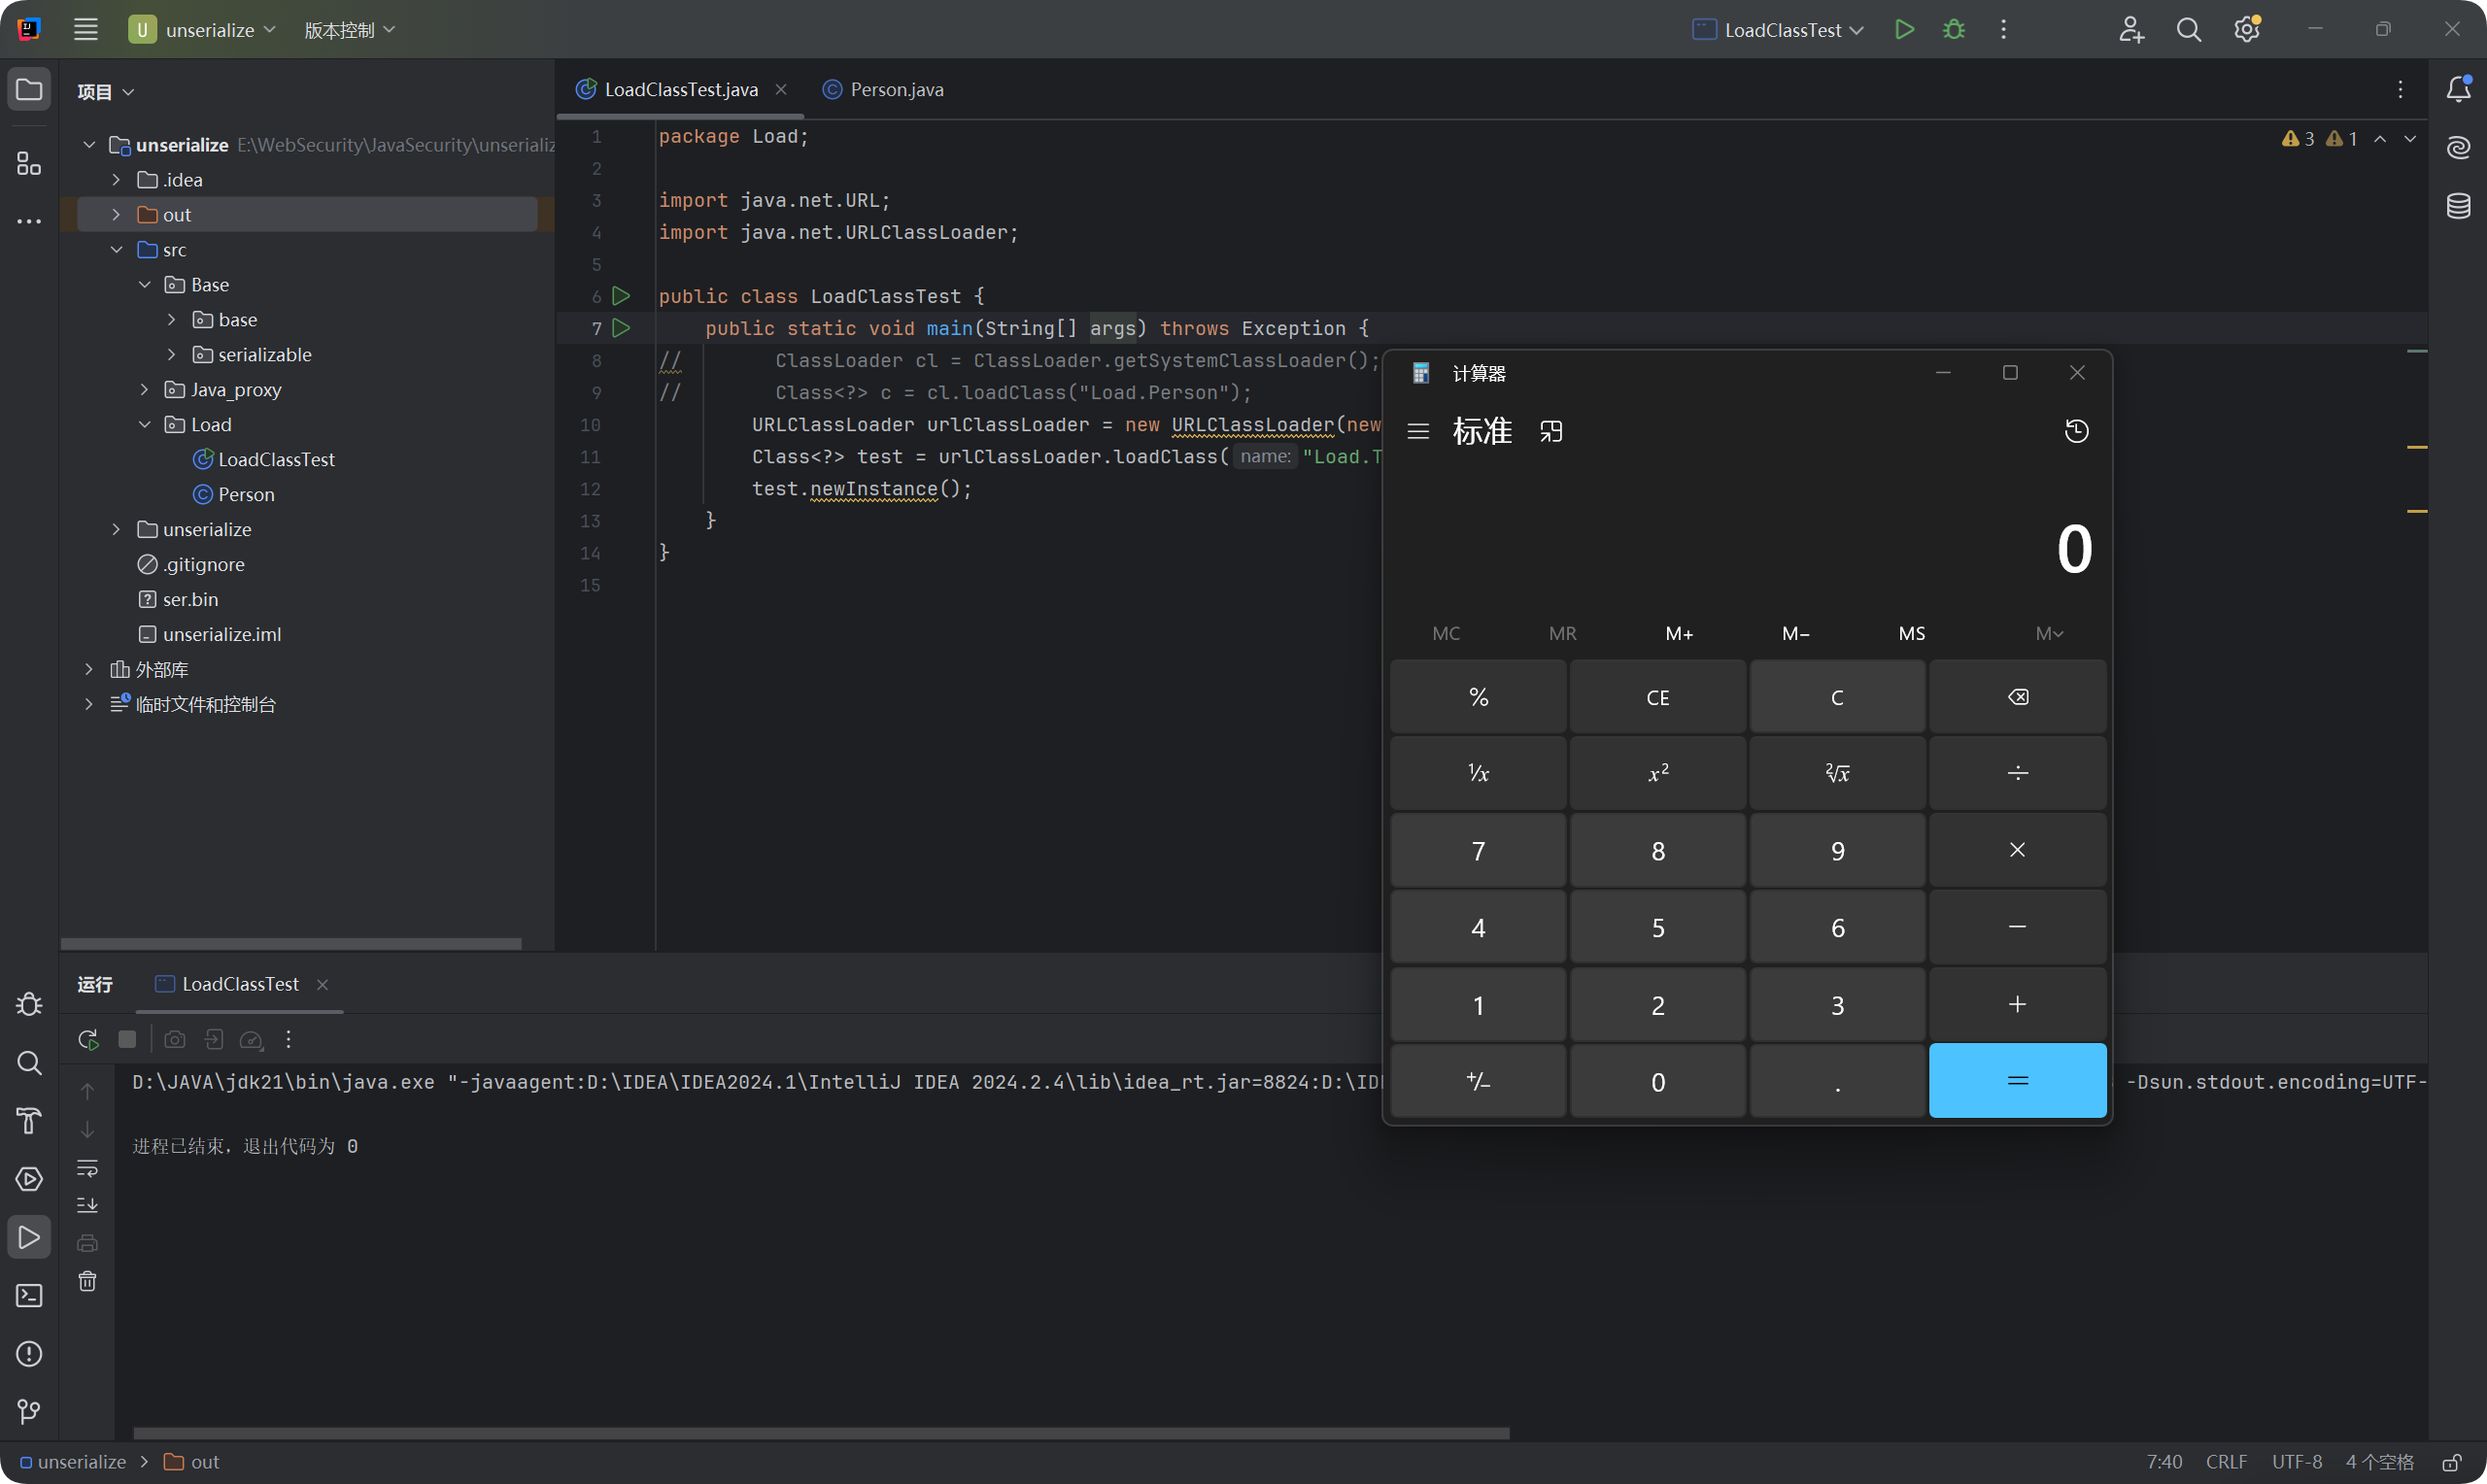Open the Build hammer tool window
The width and height of the screenshot is (2487, 1484).
tap(29, 1120)
